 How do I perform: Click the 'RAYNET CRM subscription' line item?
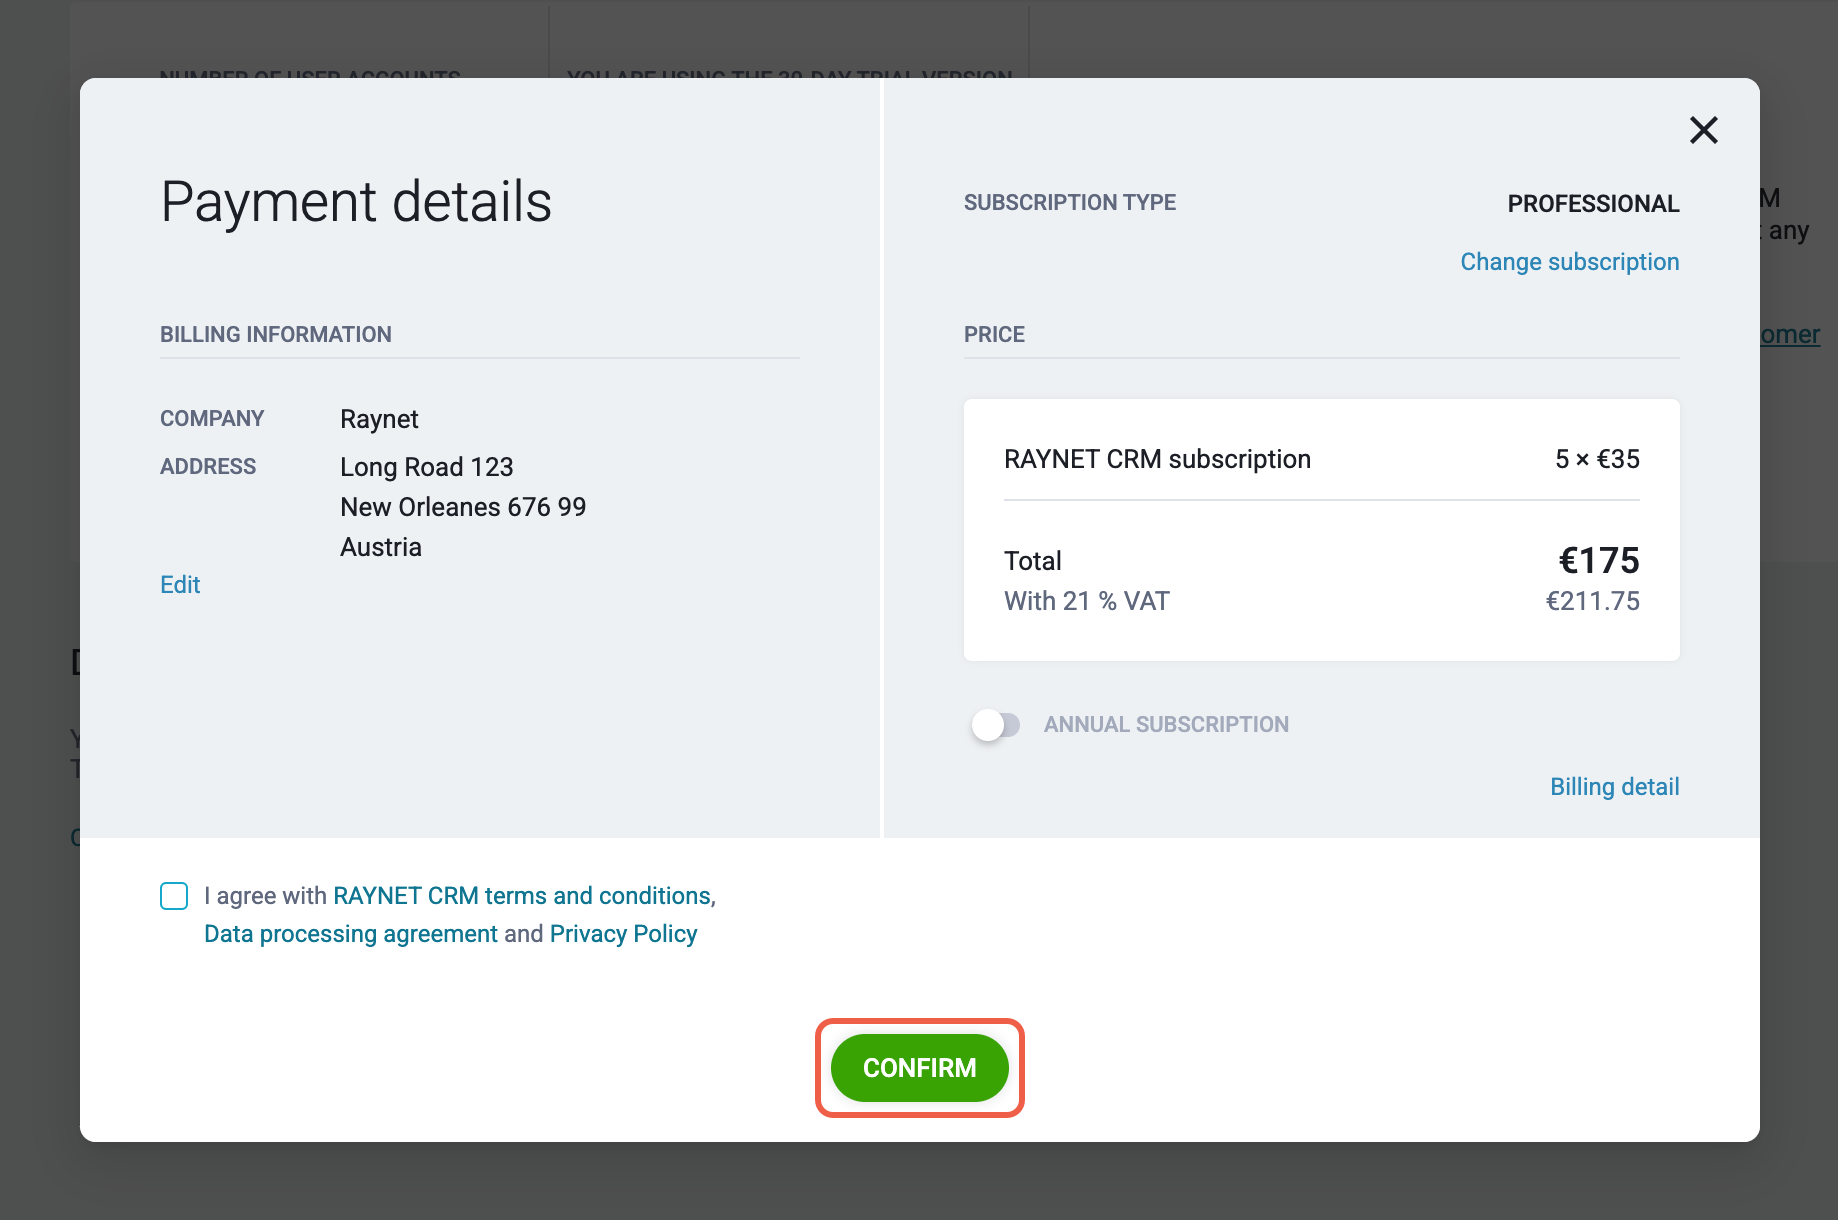(1157, 459)
